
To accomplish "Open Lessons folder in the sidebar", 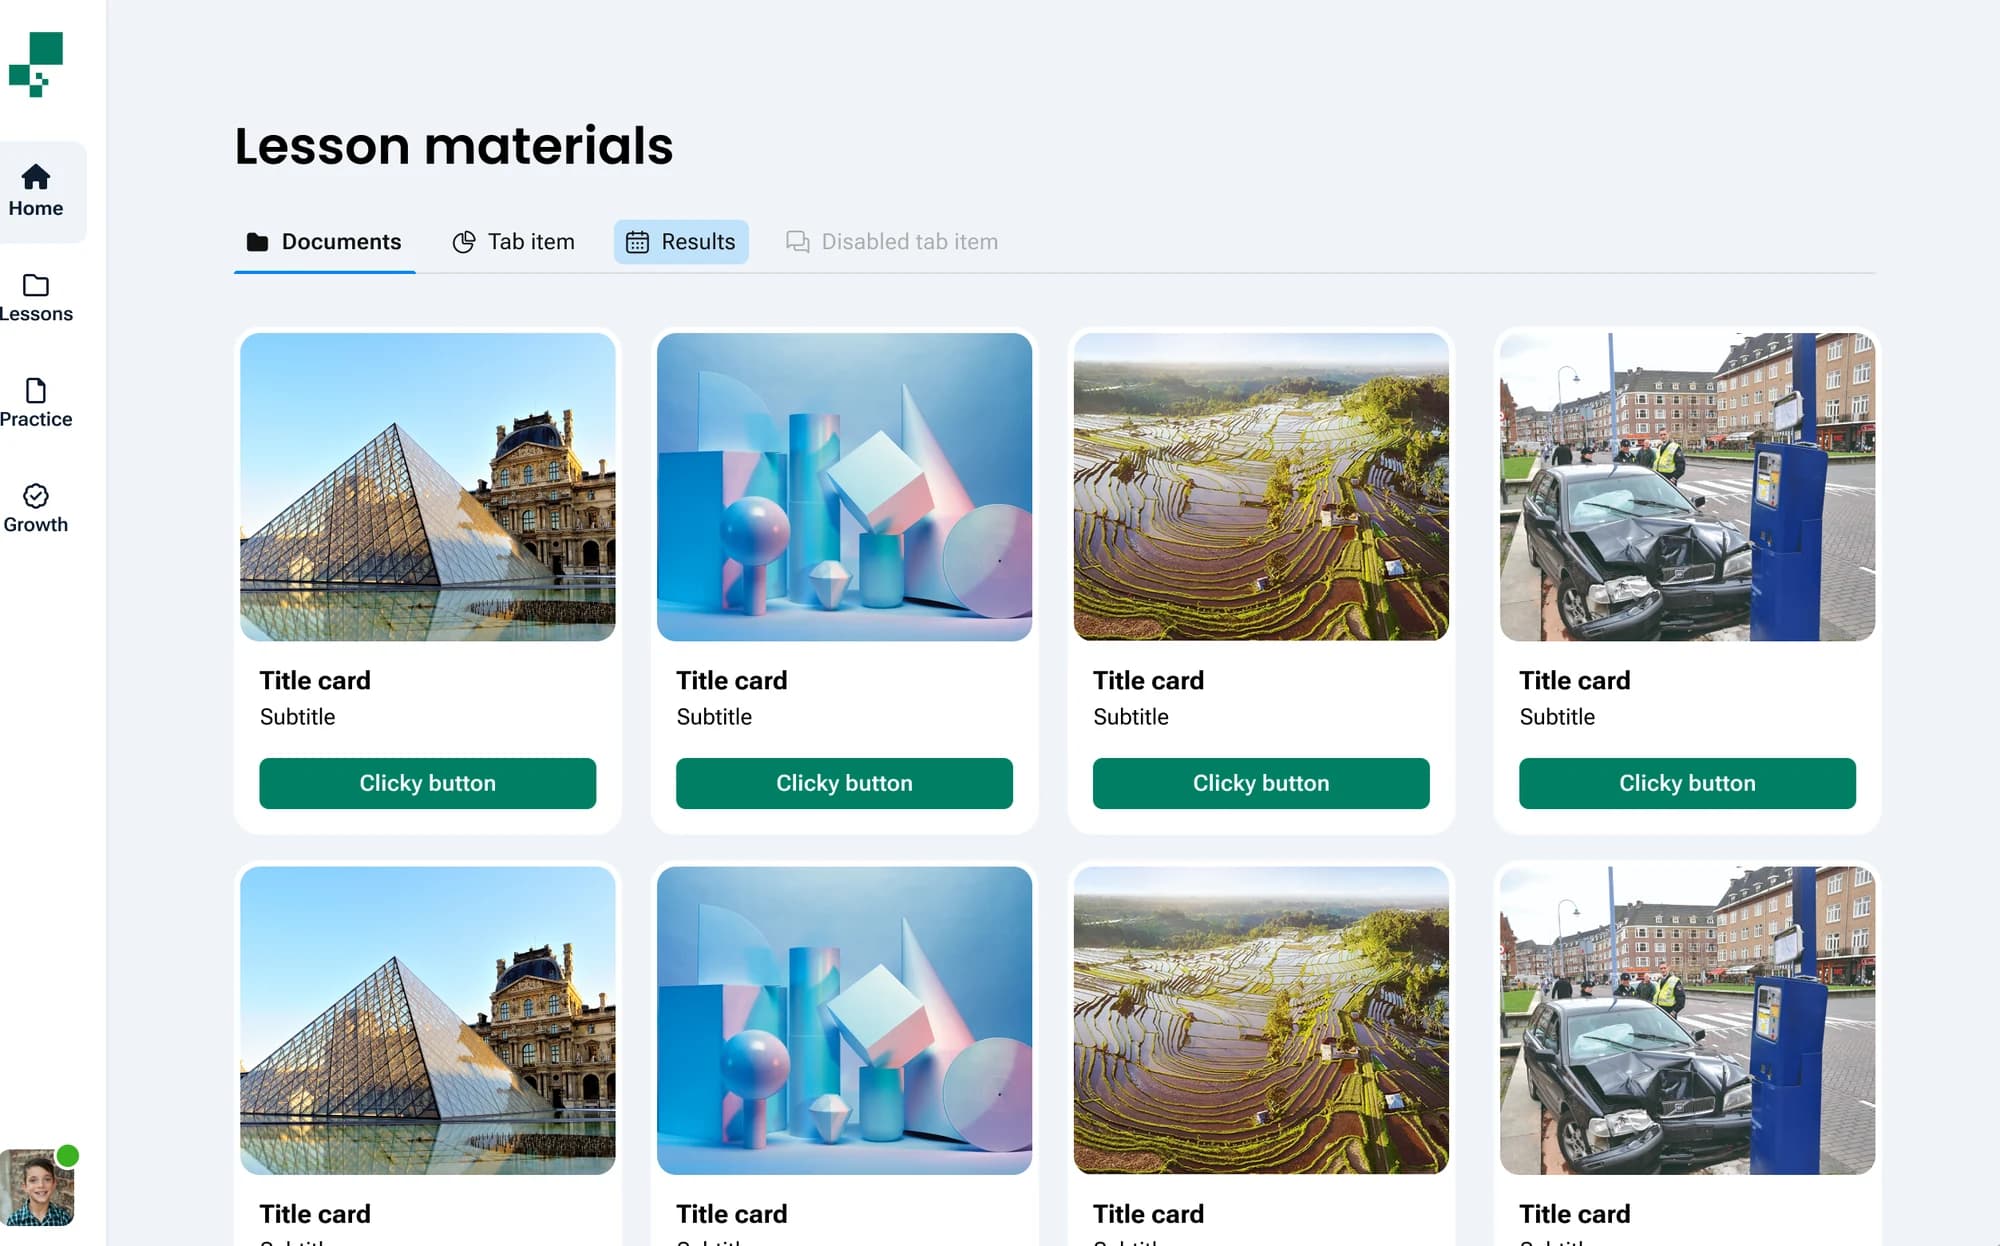I will pyautogui.click(x=36, y=298).
